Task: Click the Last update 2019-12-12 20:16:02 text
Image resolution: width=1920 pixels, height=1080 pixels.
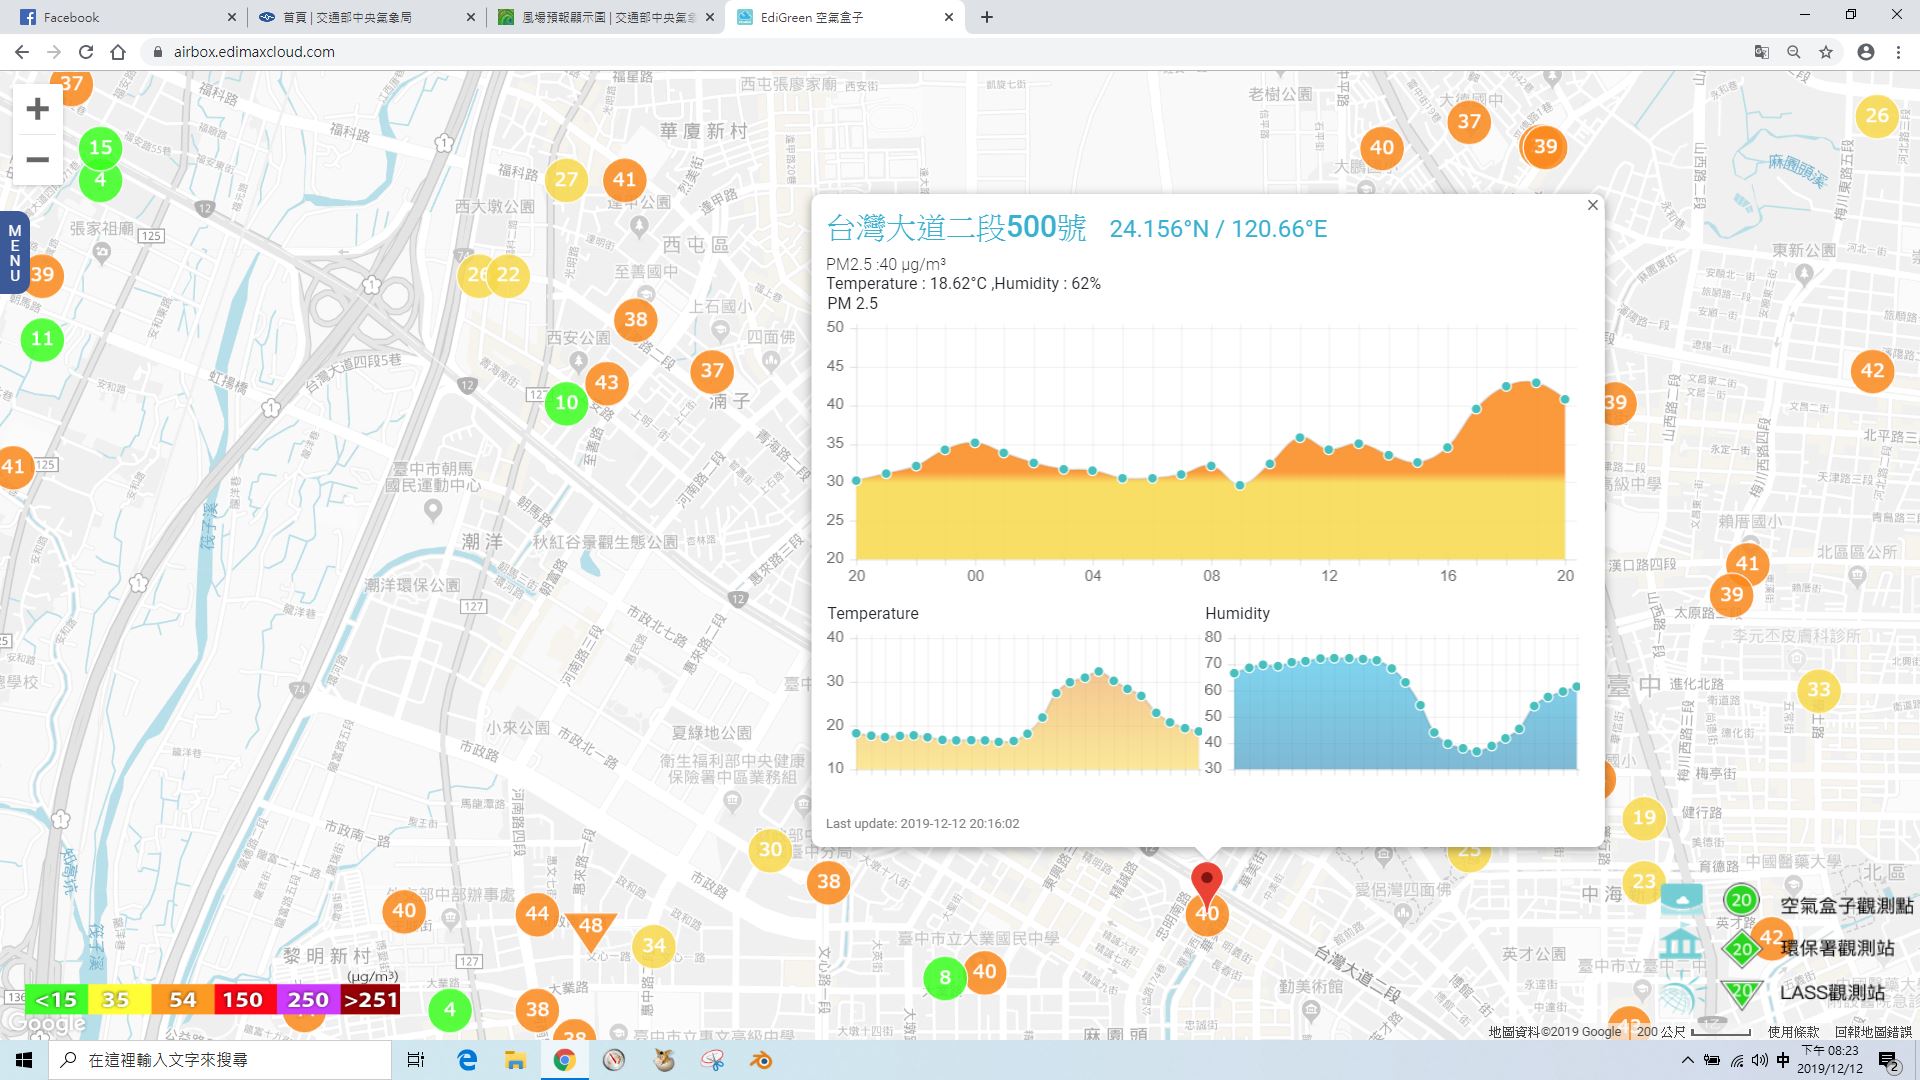Action: coord(922,824)
